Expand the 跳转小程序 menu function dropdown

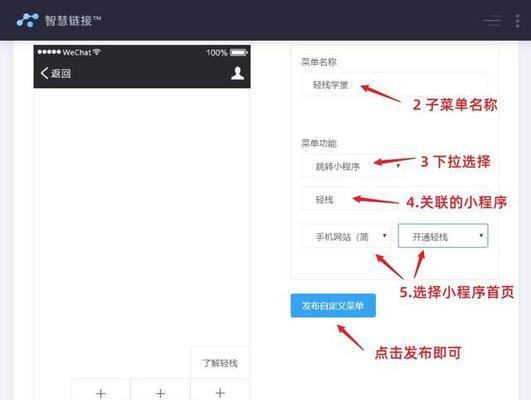coord(353,166)
